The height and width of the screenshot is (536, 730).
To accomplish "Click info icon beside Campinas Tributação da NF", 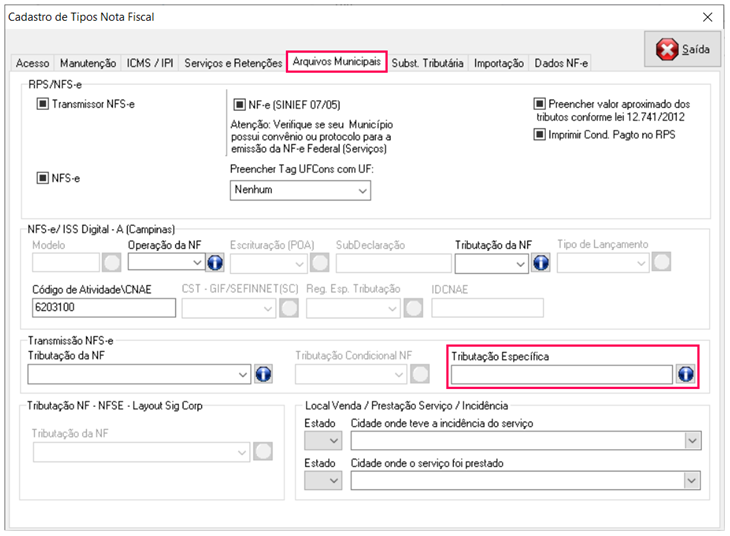I will click(541, 262).
